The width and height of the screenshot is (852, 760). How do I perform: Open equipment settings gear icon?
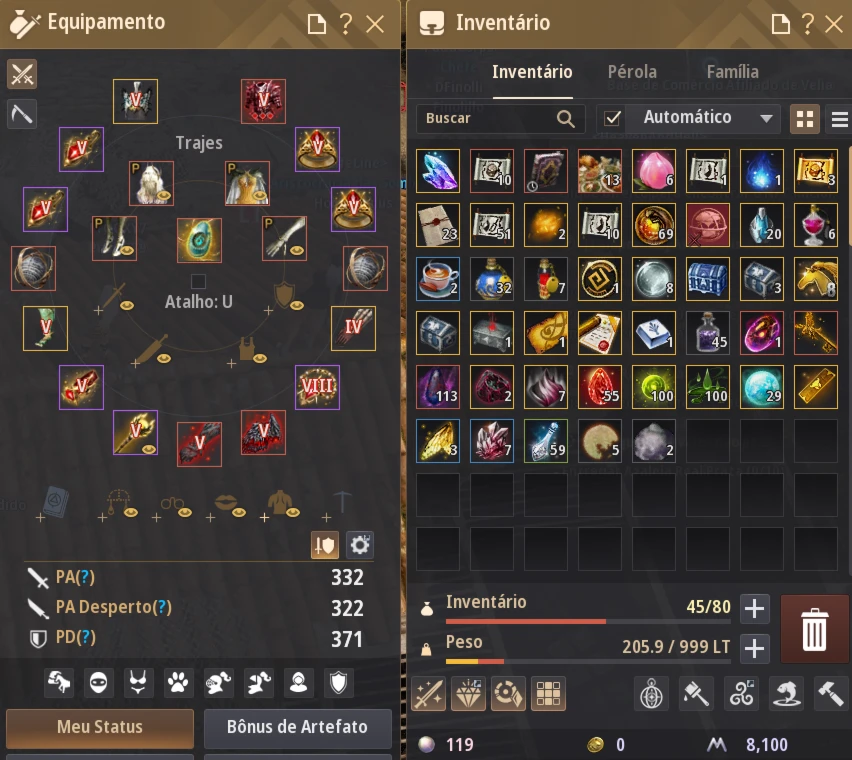tap(360, 545)
